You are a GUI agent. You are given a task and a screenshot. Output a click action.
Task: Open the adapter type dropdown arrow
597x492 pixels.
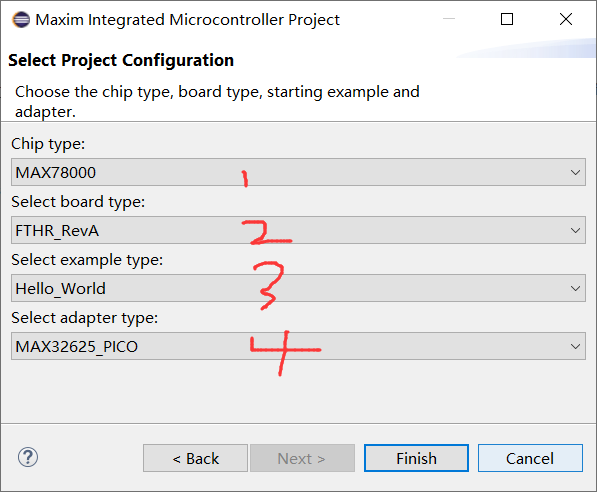pos(575,346)
